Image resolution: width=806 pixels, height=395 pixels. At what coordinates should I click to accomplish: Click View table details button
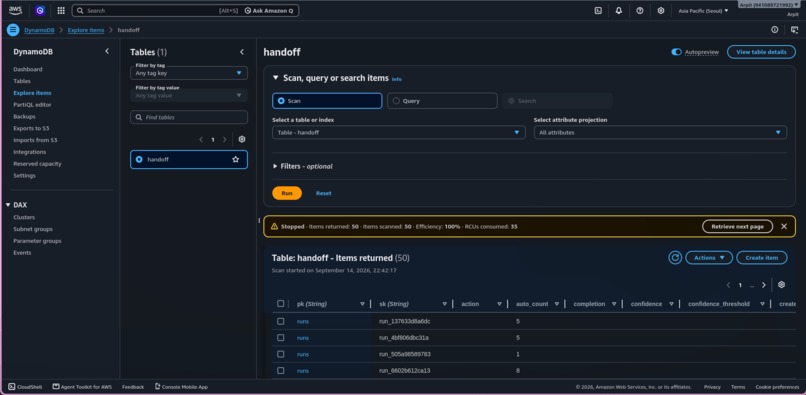point(761,52)
